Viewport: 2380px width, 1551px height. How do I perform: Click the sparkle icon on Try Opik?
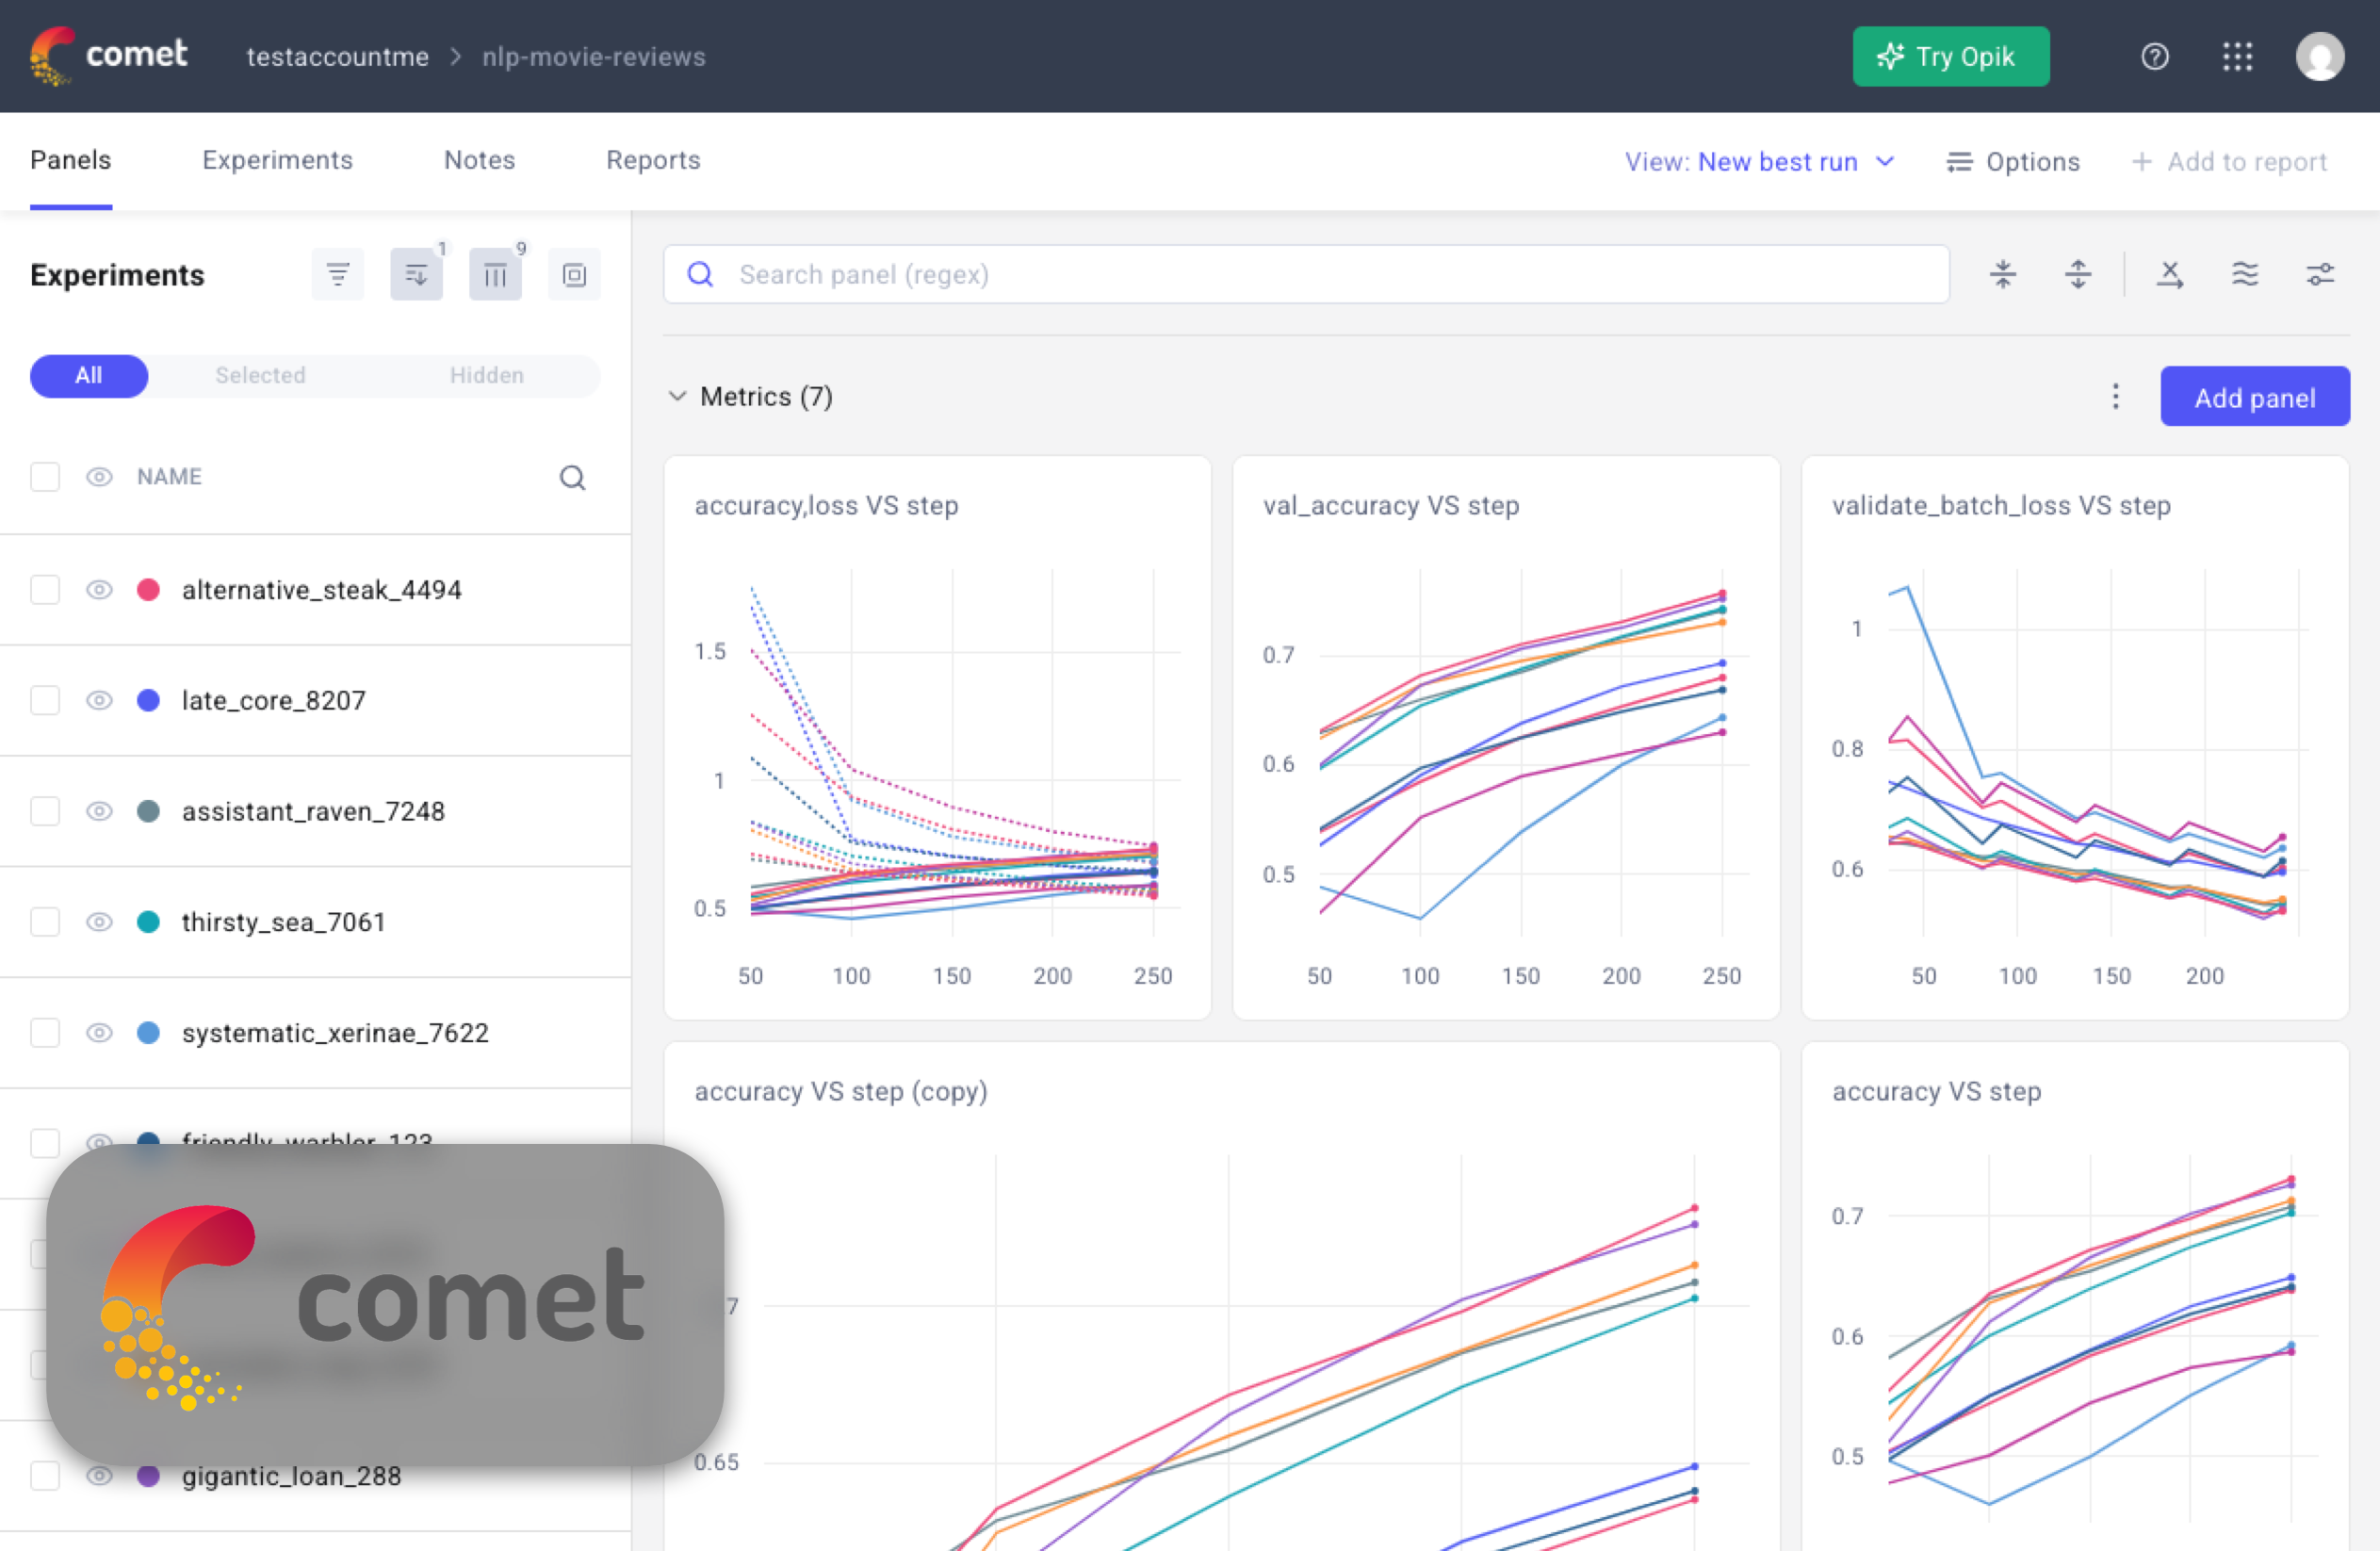click(x=1889, y=57)
